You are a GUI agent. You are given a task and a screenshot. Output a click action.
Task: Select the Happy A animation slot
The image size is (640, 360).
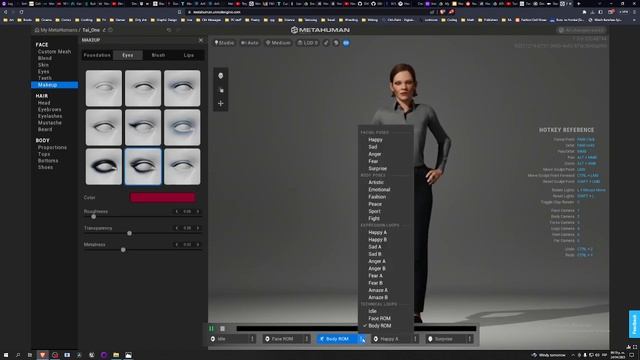(392, 339)
